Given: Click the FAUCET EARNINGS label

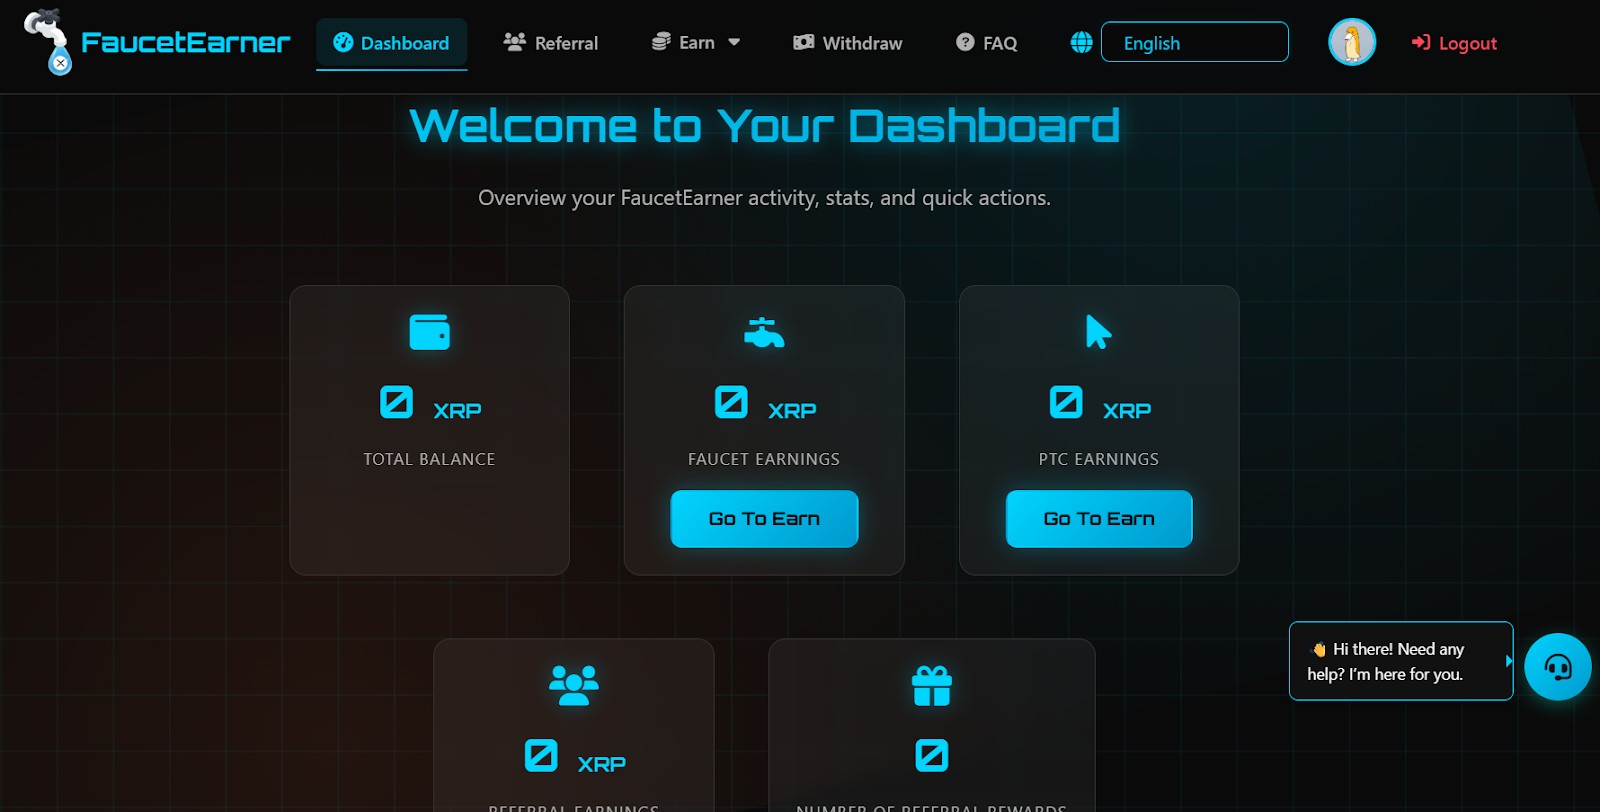Looking at the screenshot, I should tap(764, 459).
